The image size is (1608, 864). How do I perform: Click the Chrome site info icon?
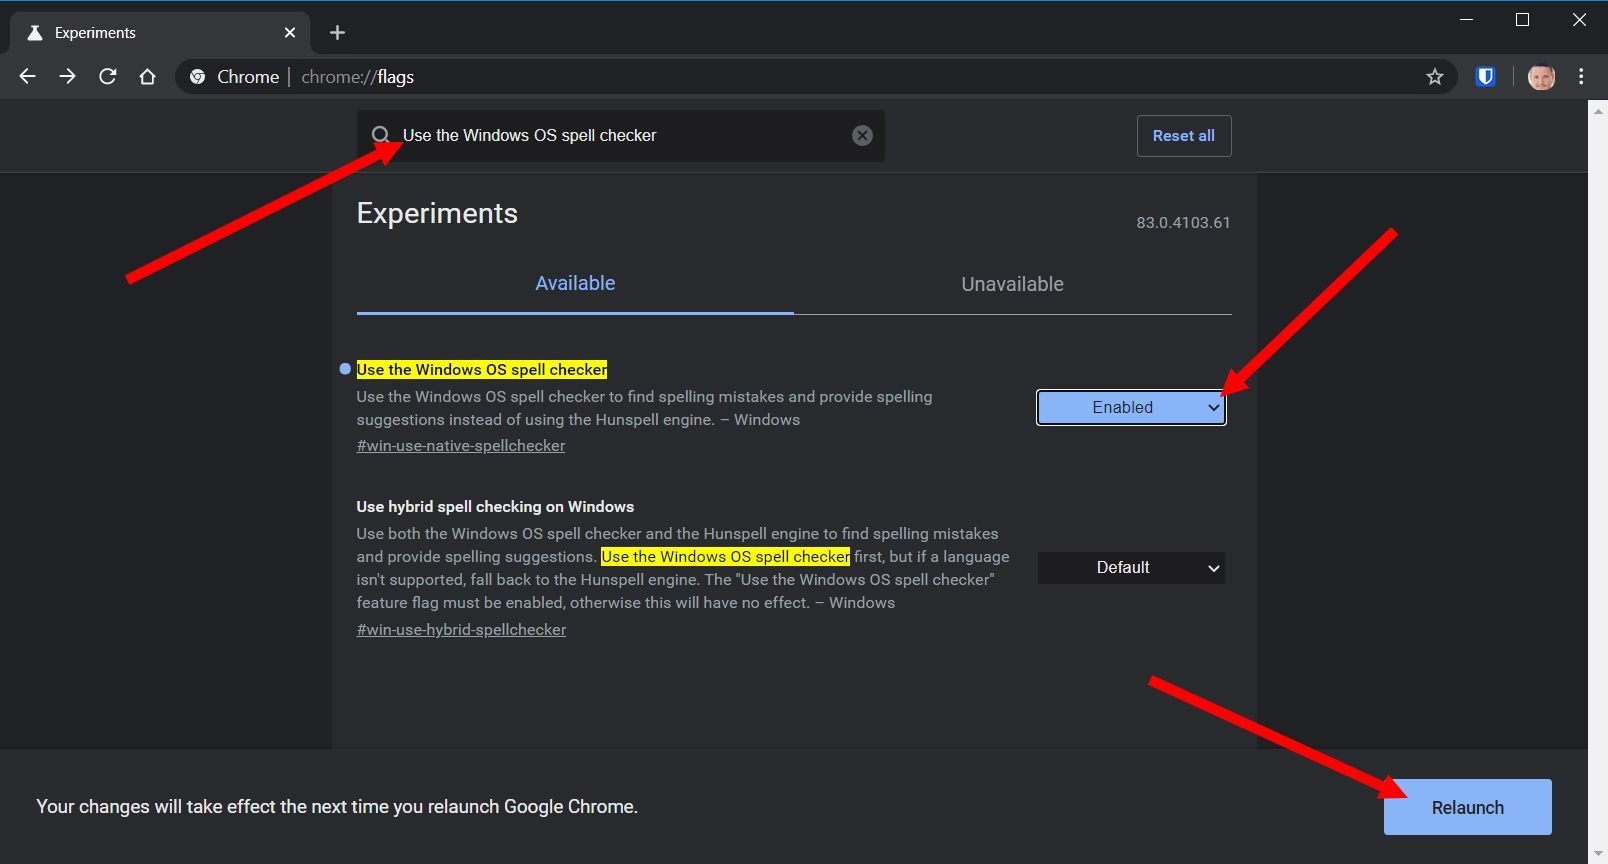point(198,76)
